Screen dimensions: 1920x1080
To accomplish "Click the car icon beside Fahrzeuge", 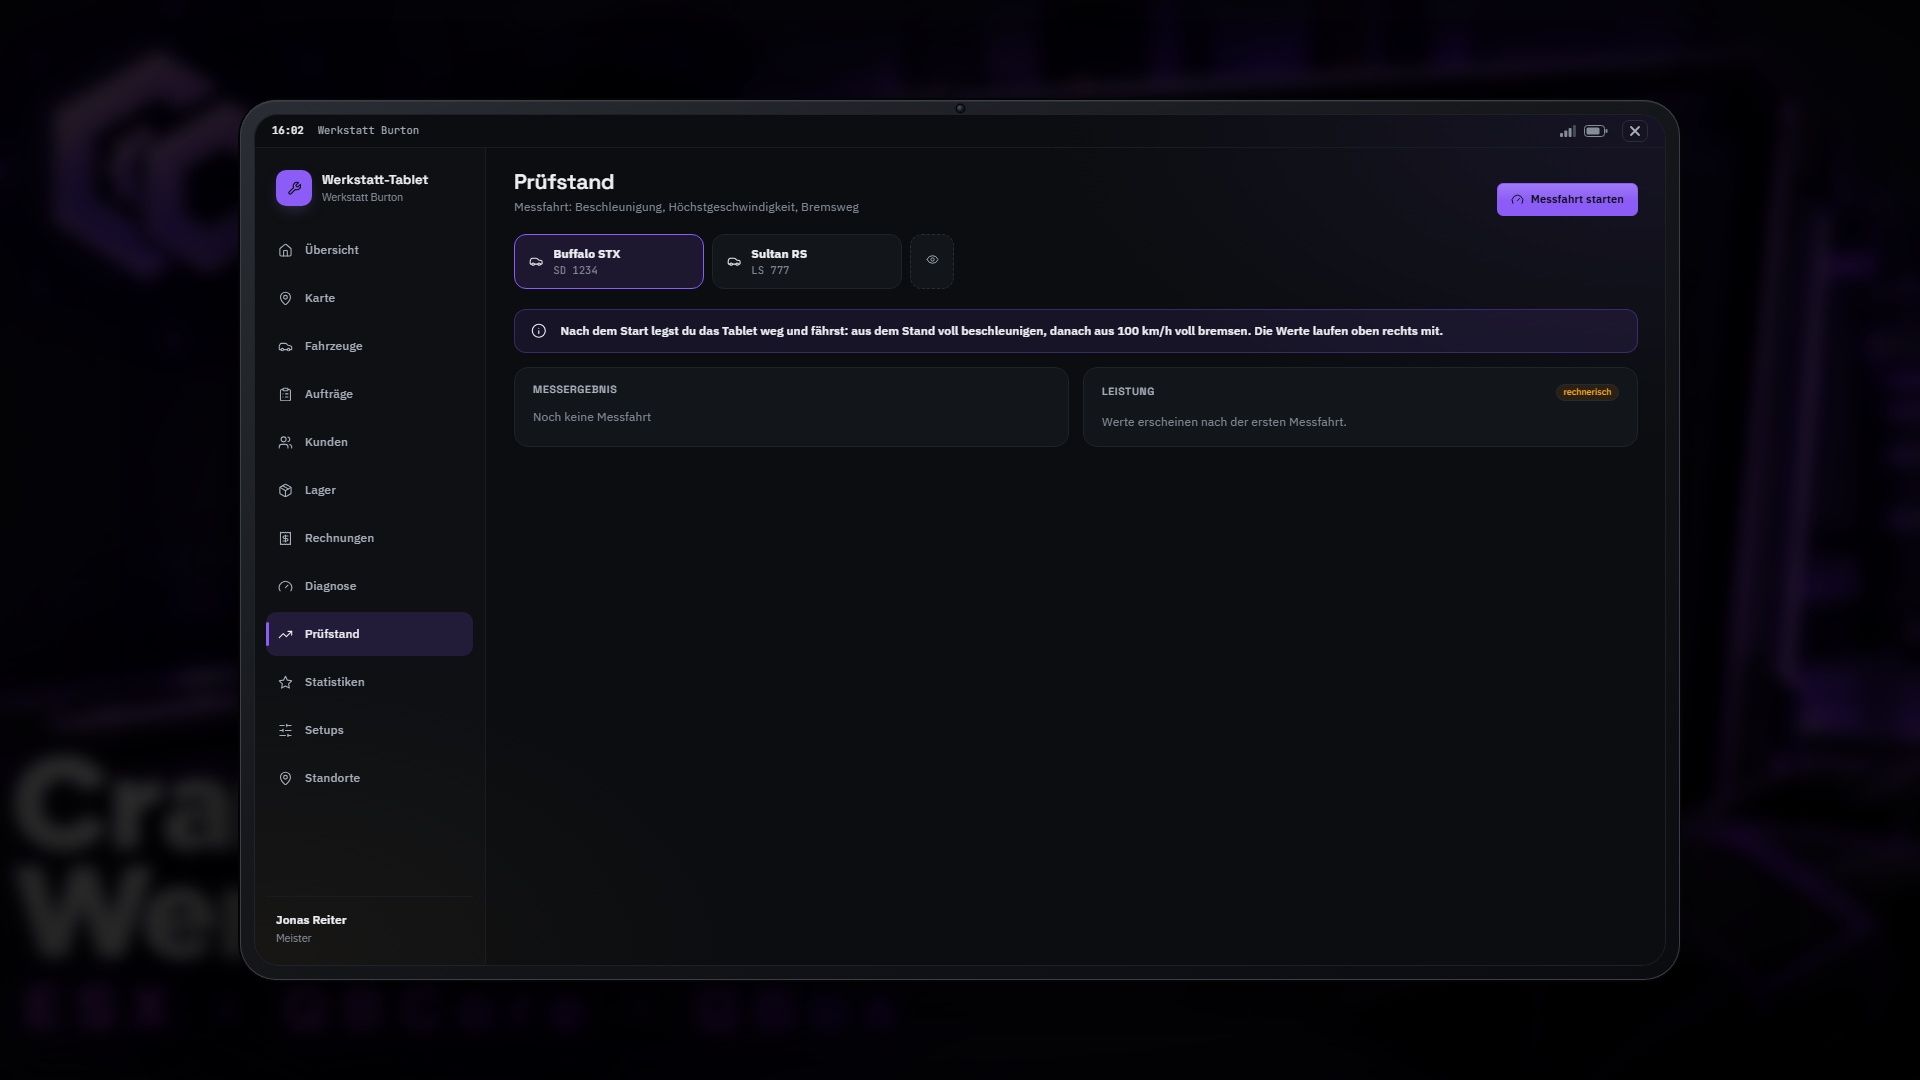I will pyautogui.click(x=285, y=346).
